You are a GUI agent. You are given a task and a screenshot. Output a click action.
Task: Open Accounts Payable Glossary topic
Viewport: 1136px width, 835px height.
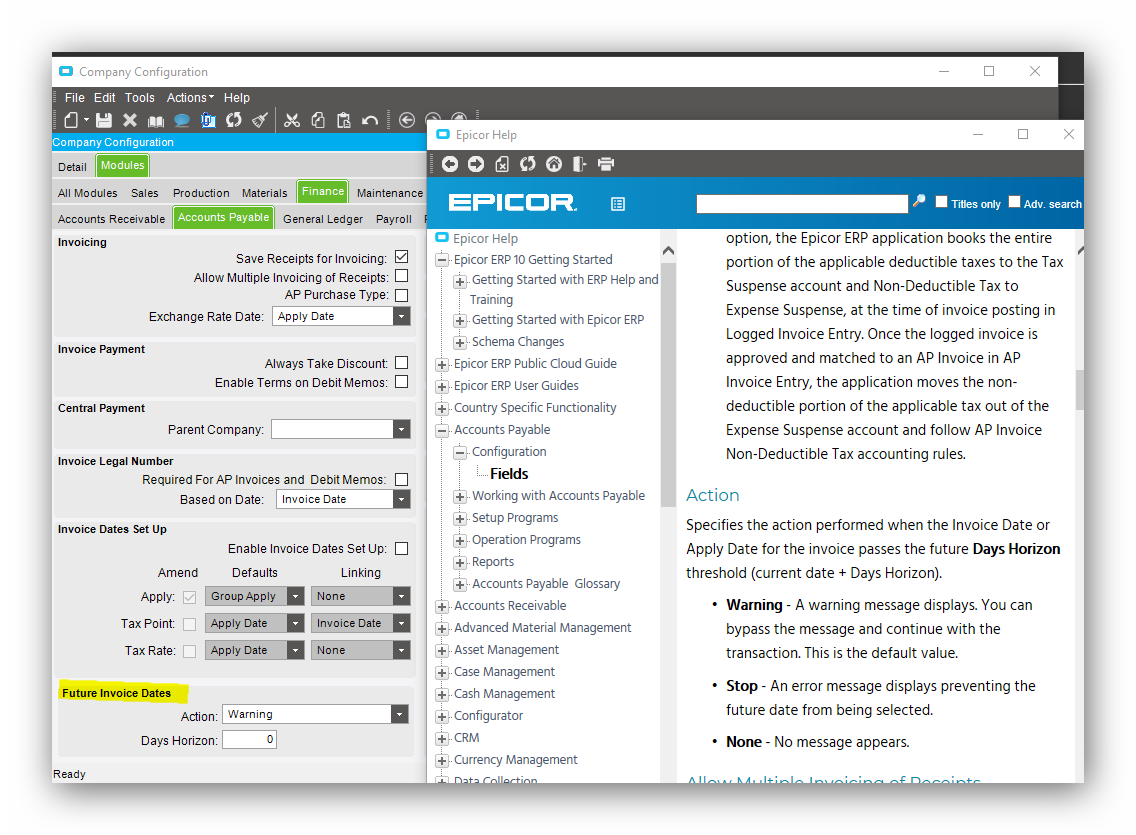546,584
